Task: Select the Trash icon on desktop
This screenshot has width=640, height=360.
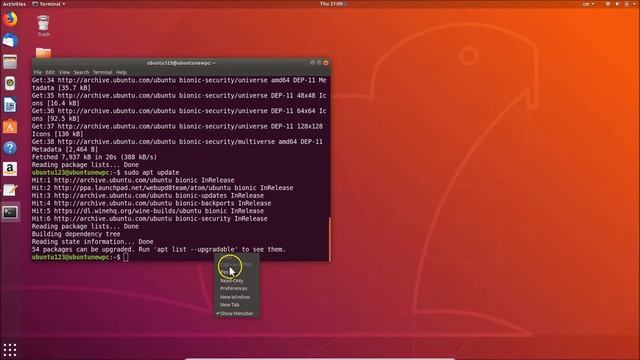Action: click(x=43, y=26)
